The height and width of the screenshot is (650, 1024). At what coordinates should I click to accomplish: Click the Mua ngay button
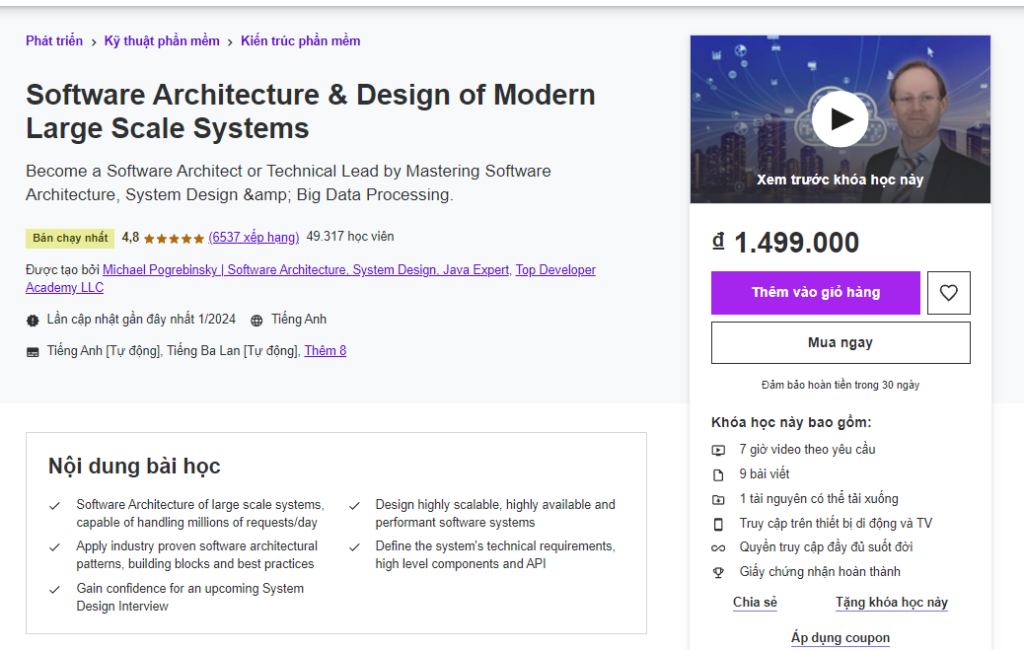[x=840, y=342]
